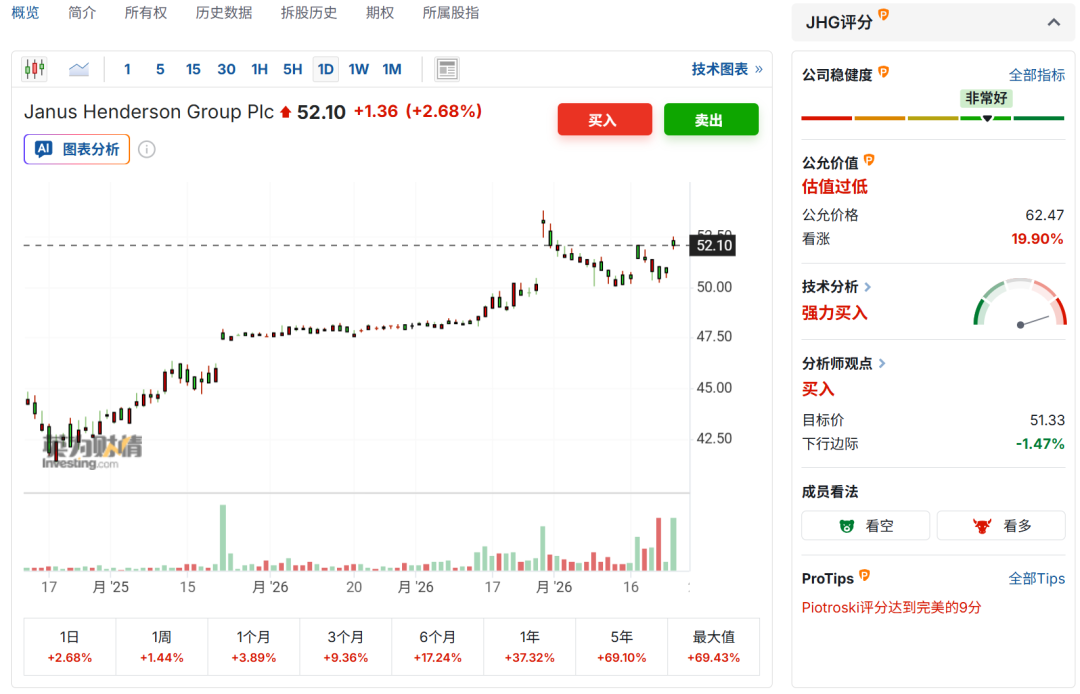
Task: Open the 全部Tips link
Action: [1037, 578]
